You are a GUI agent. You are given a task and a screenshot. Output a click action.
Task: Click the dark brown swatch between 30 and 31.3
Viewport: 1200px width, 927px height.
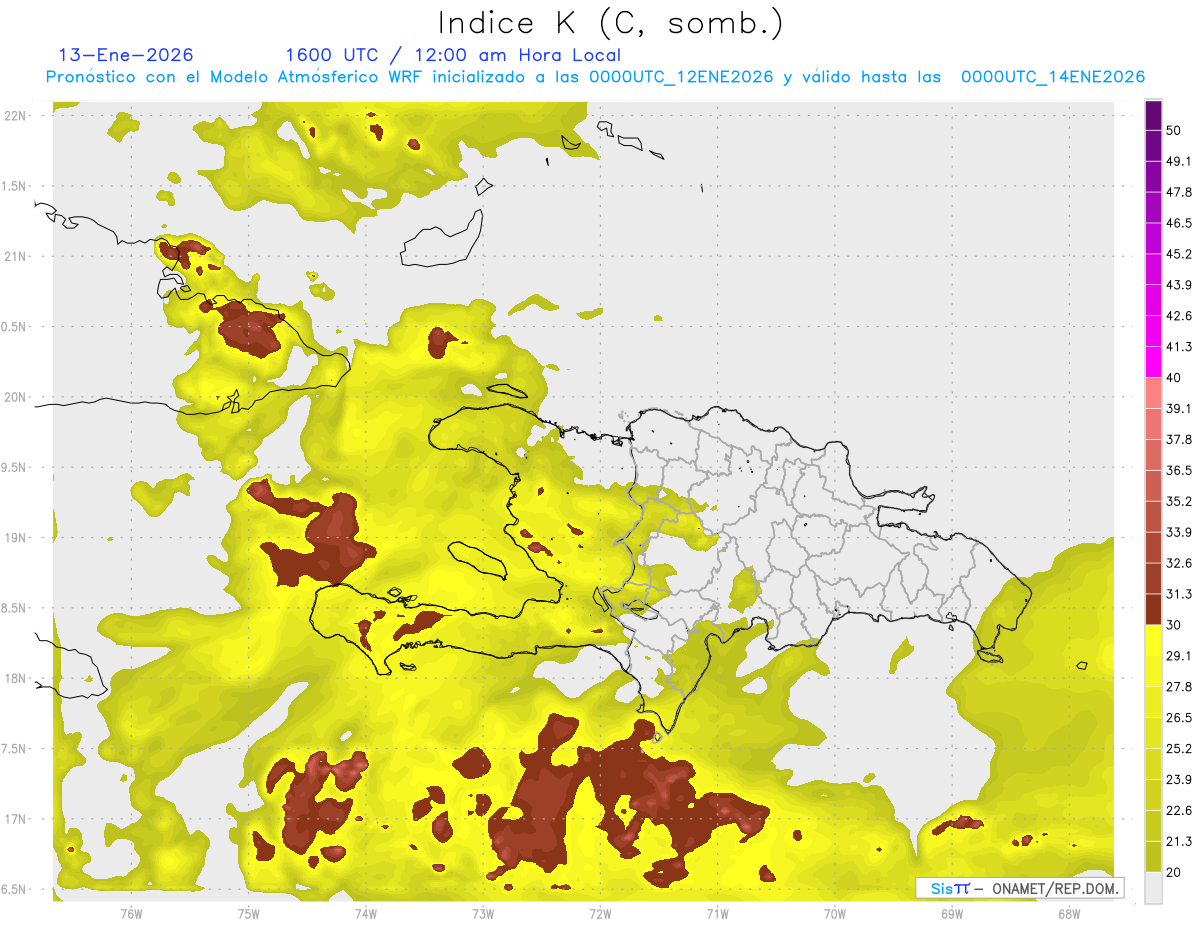pos(1154,609)
